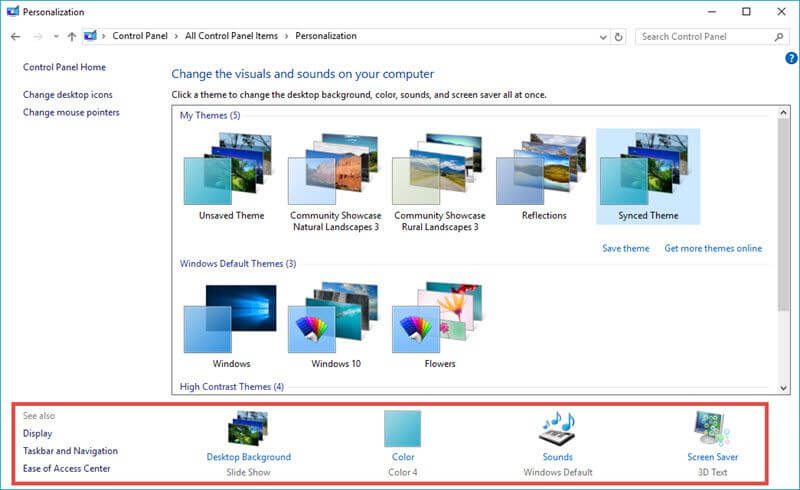The width and height of the screenshot is (800, 490).
Task: Click the address bar control panel icon
Action: pos(90,36)
